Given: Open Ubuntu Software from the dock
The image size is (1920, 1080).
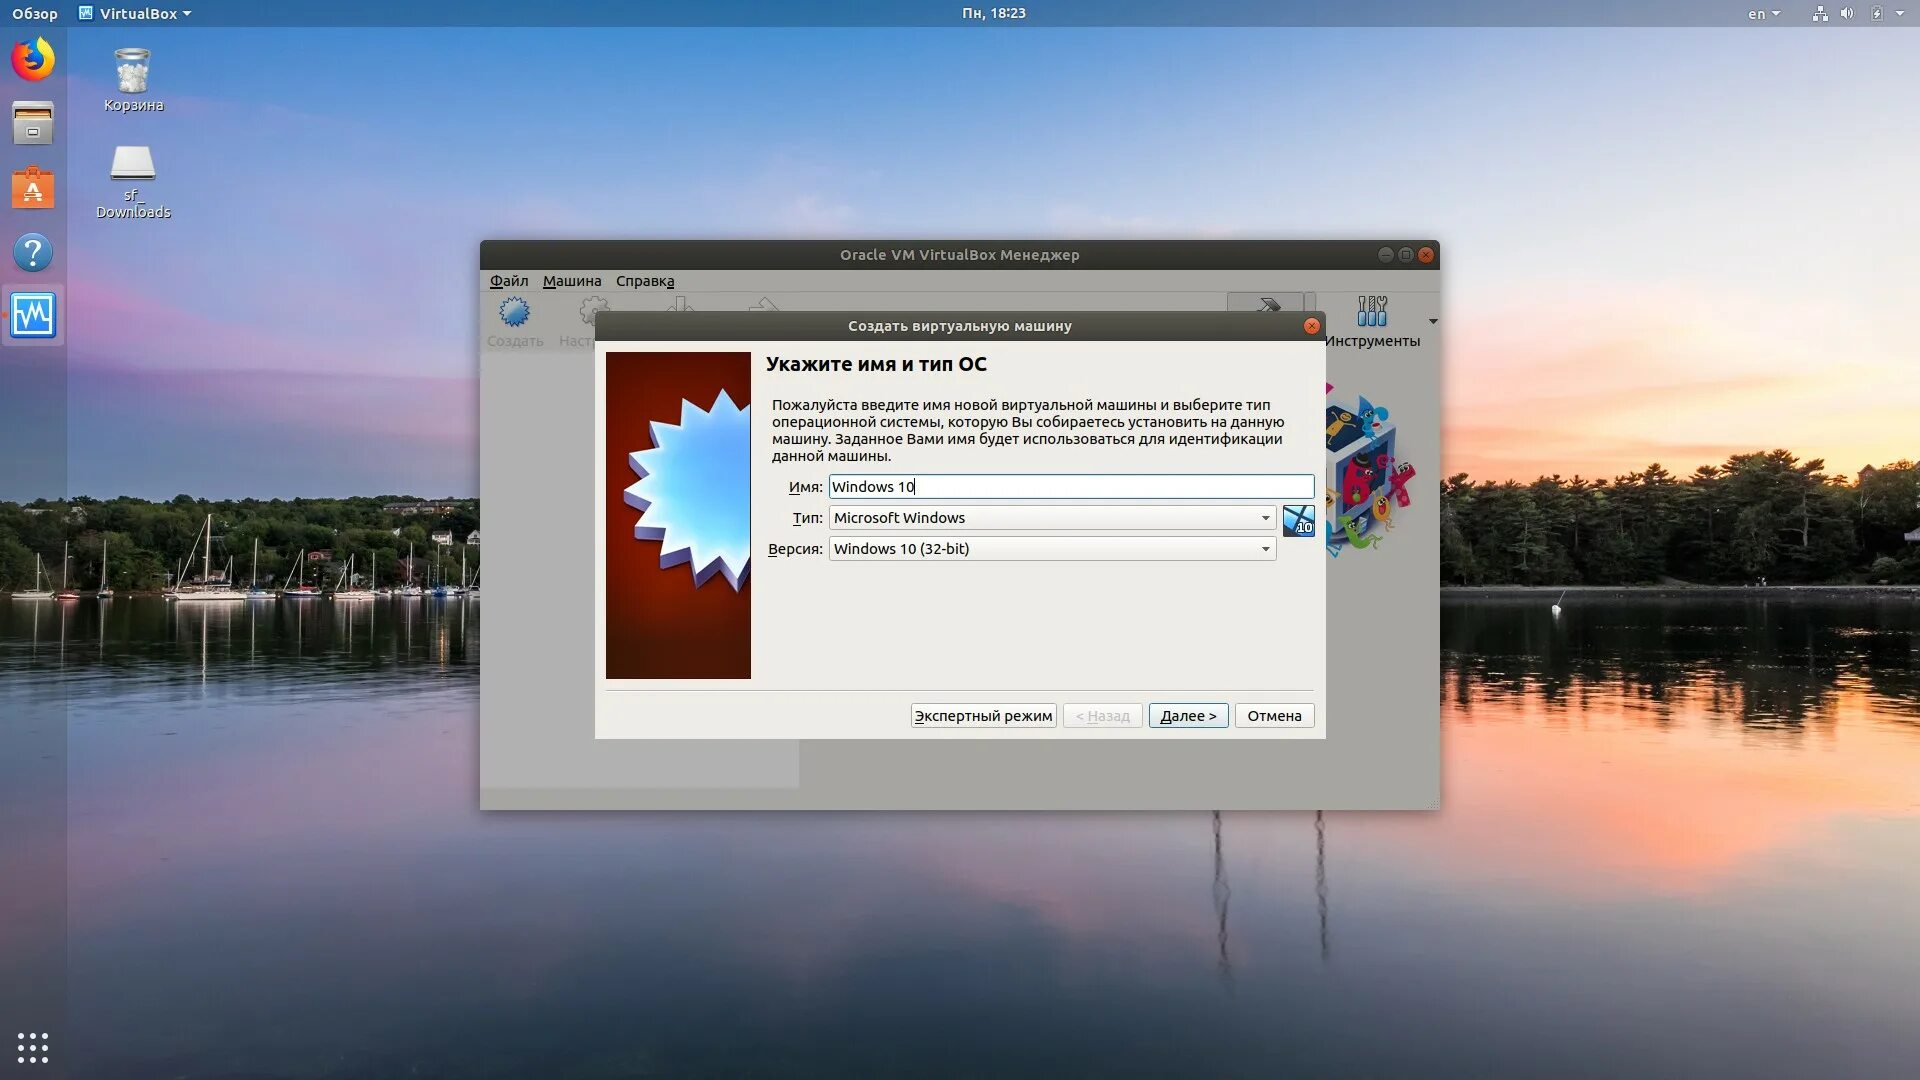Looking at the screenshot, I should [33, 188].
